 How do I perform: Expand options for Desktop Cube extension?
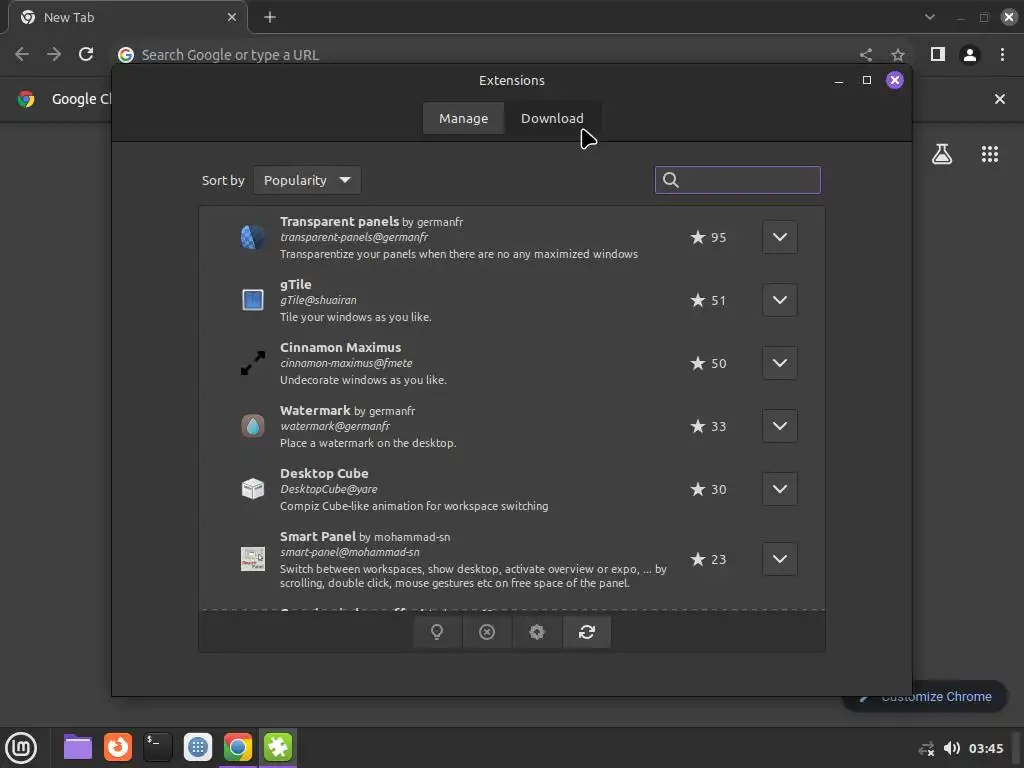[780, 489]
